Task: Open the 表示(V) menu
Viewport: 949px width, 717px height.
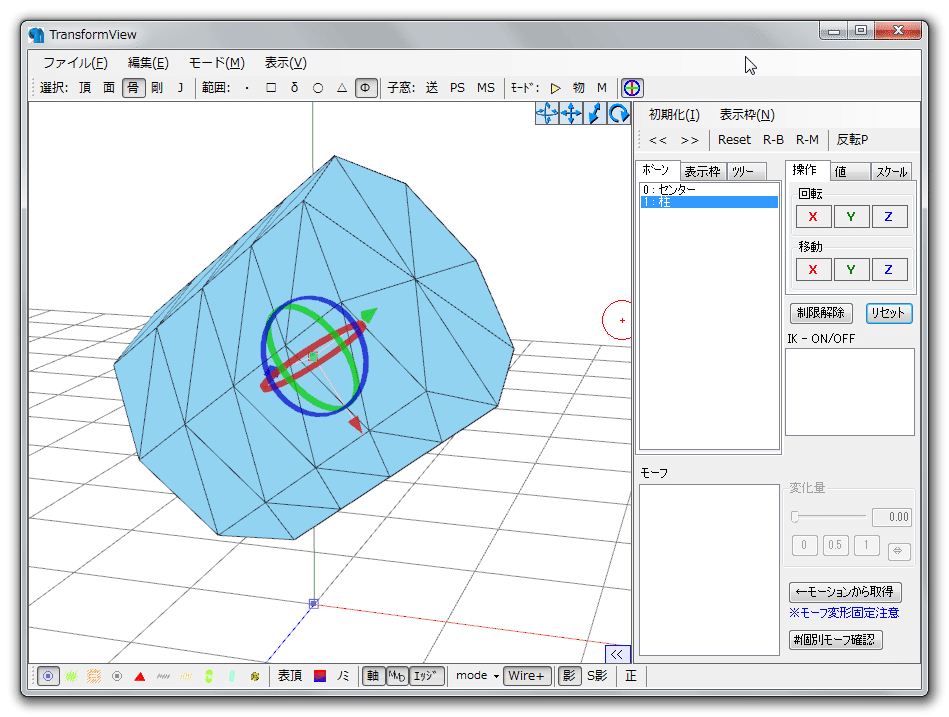Action: (x=286, y=63)
